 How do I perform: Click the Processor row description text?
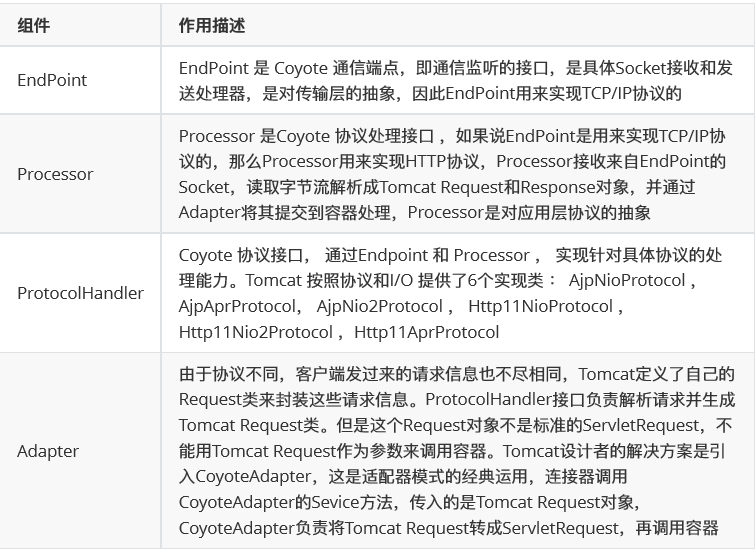452,174
